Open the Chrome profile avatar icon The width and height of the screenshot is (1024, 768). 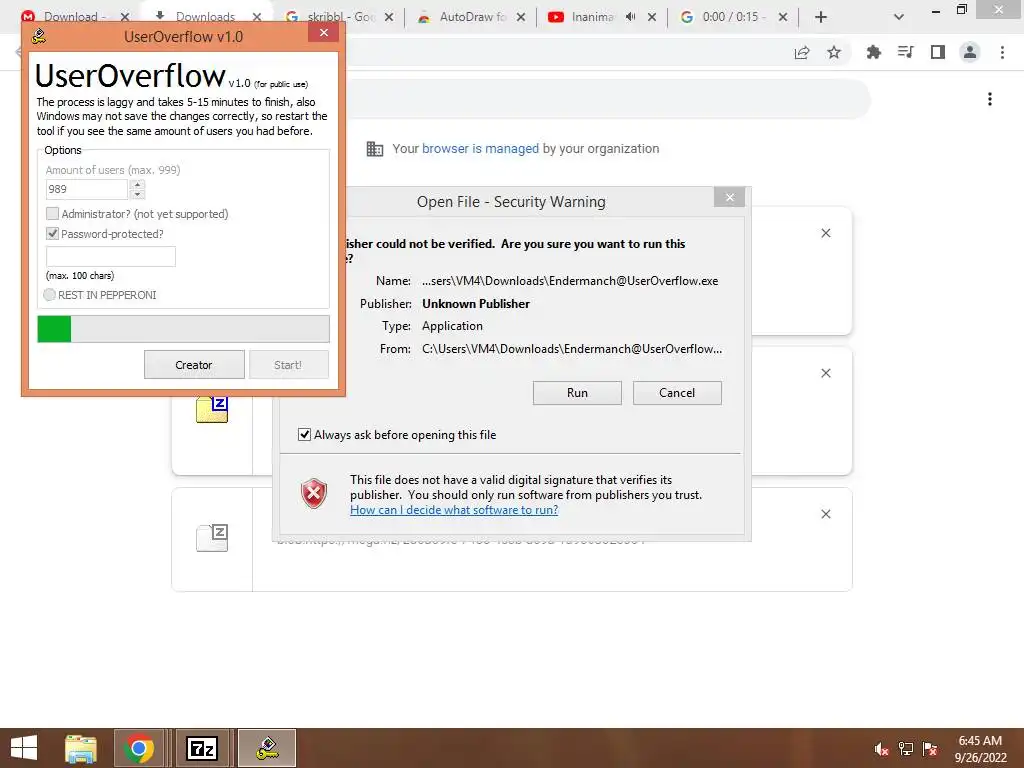point(970,52)
